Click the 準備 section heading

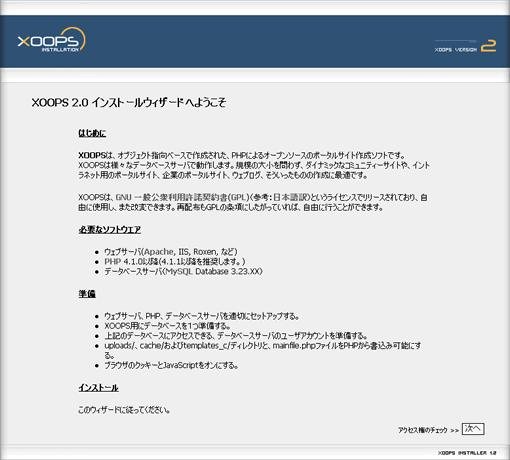tap(87, 294)
